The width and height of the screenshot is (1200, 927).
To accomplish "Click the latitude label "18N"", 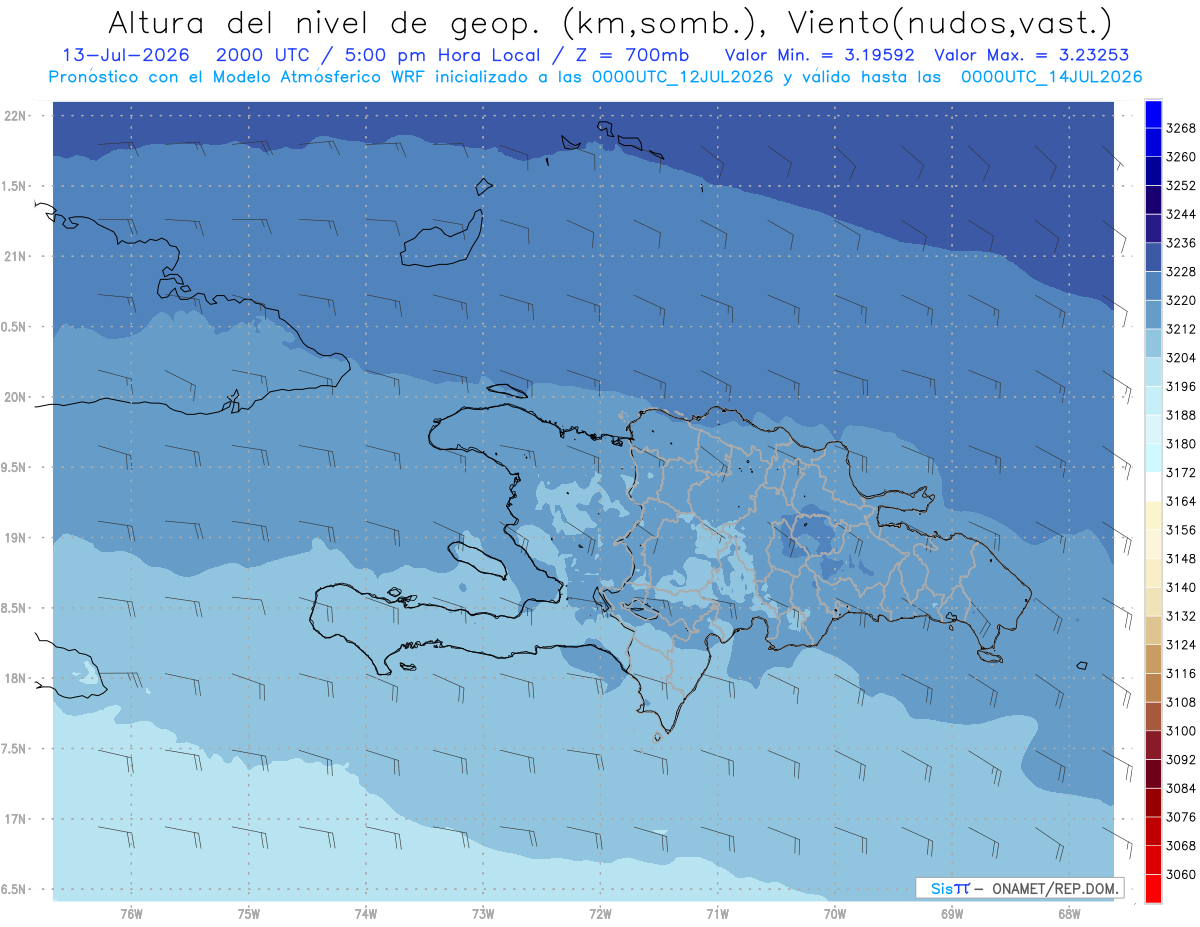I will (x=15, y=679).
